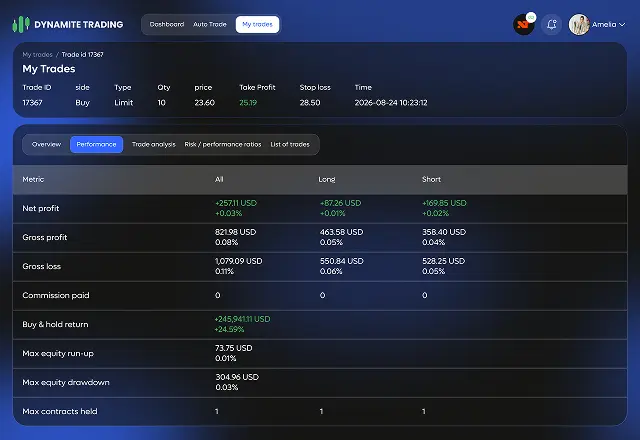Click Amelia's profile avatar
The image size is (640, 440).
pos(579,25)
